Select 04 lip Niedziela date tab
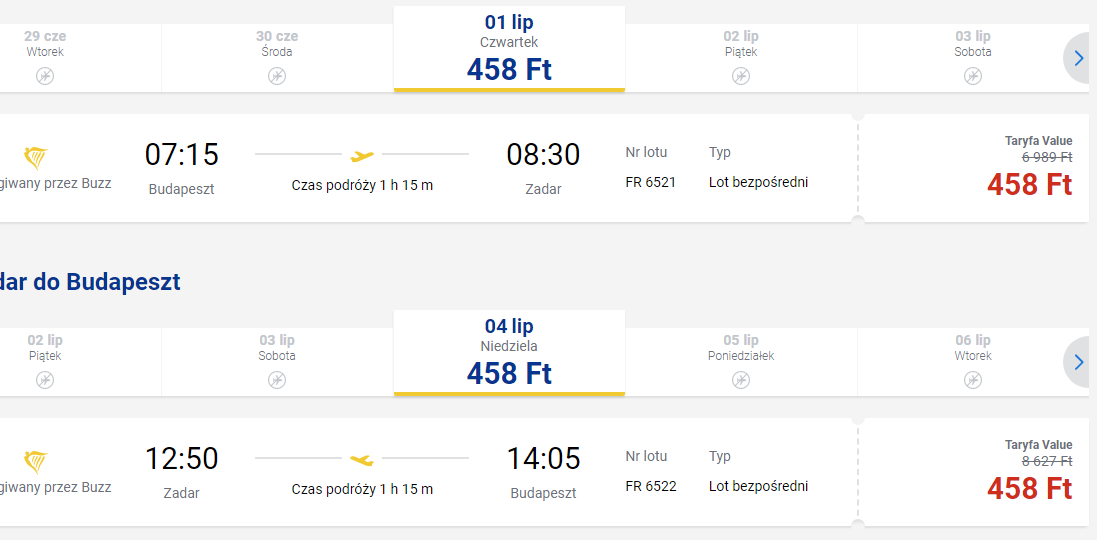This screenshot has height=540, width=1097. 509,353
